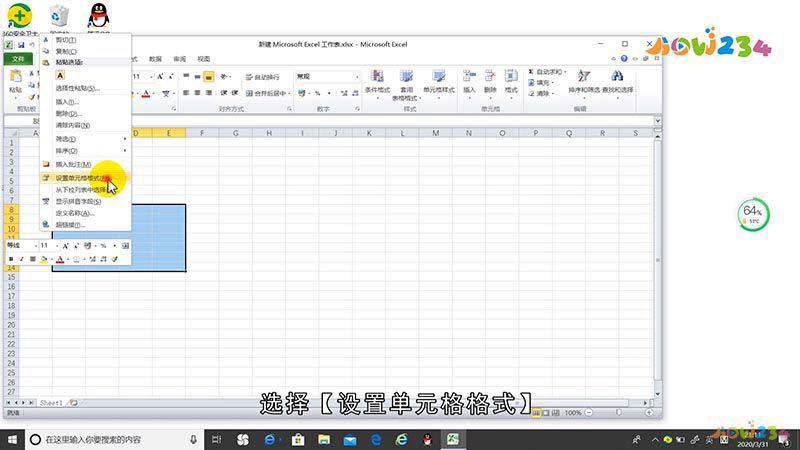Expand the formula bar
Screen dimensions: 800x450
click(658, 121)
